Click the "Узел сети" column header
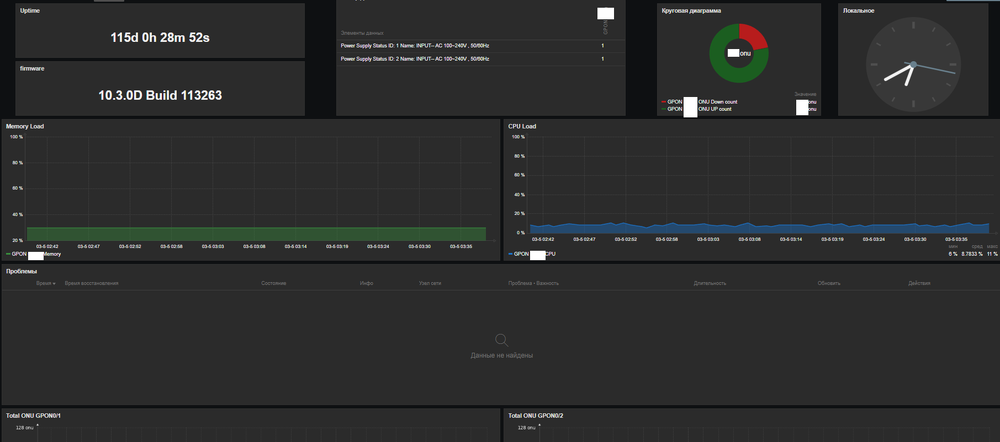 point(430,283)
